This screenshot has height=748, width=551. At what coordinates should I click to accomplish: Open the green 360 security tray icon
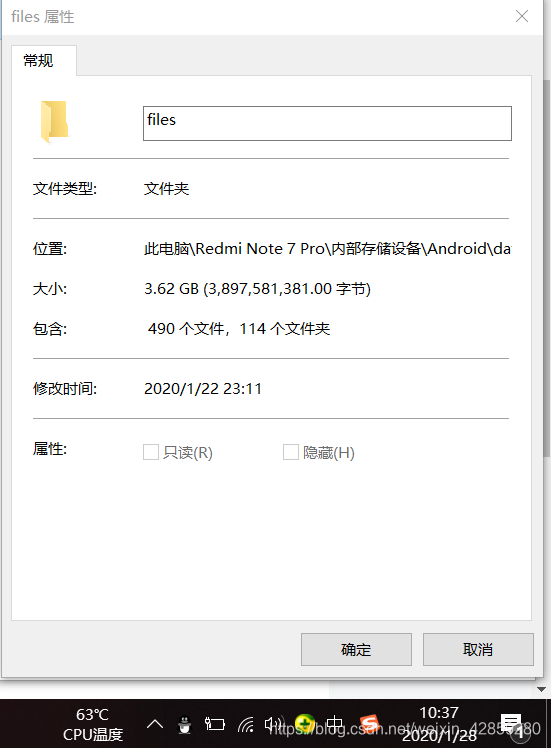click(x=305, y=724)
